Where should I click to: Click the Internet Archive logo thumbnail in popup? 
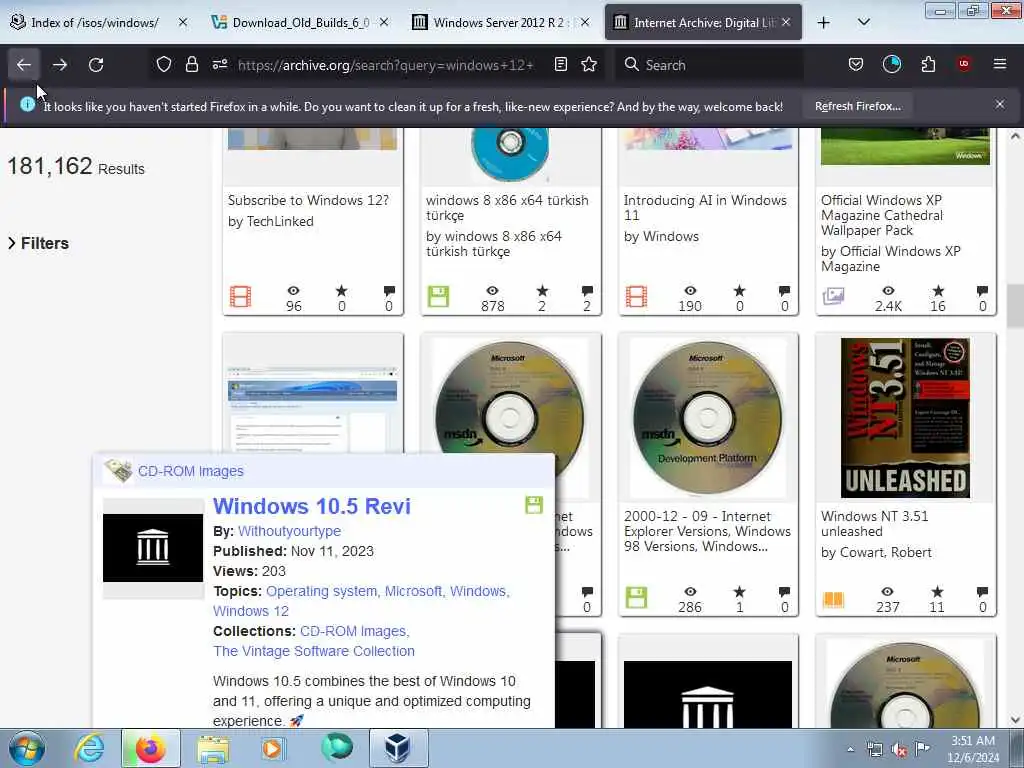point(153,548)
